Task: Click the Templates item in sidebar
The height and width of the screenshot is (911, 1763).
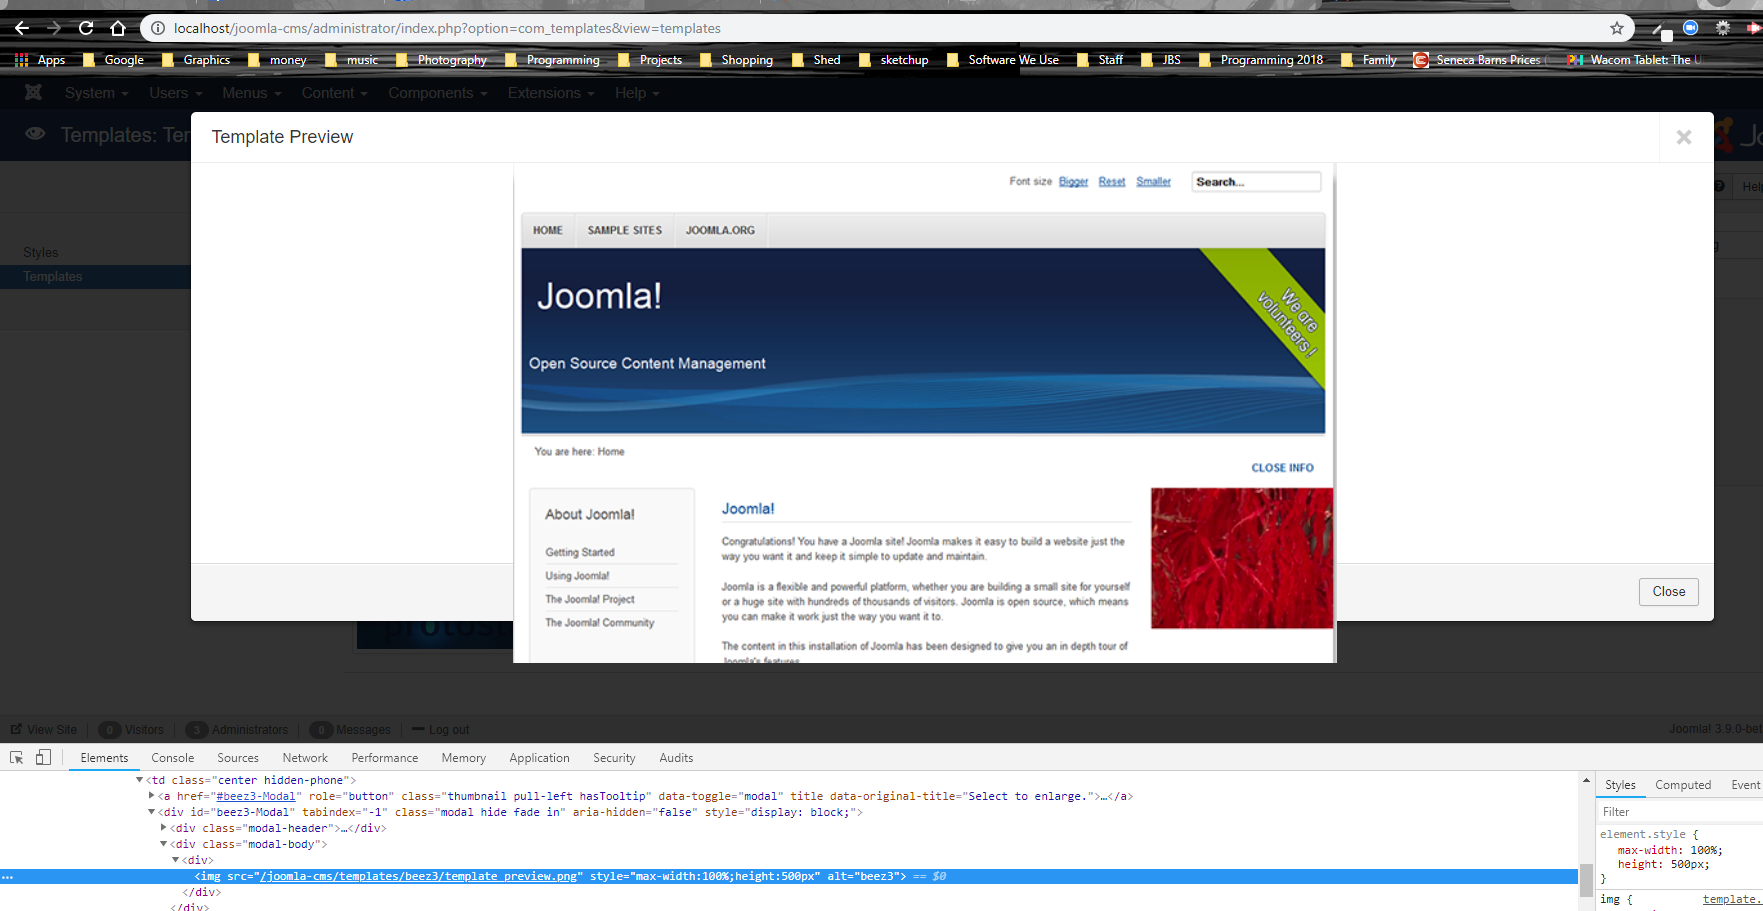Action: coord(53,277)
